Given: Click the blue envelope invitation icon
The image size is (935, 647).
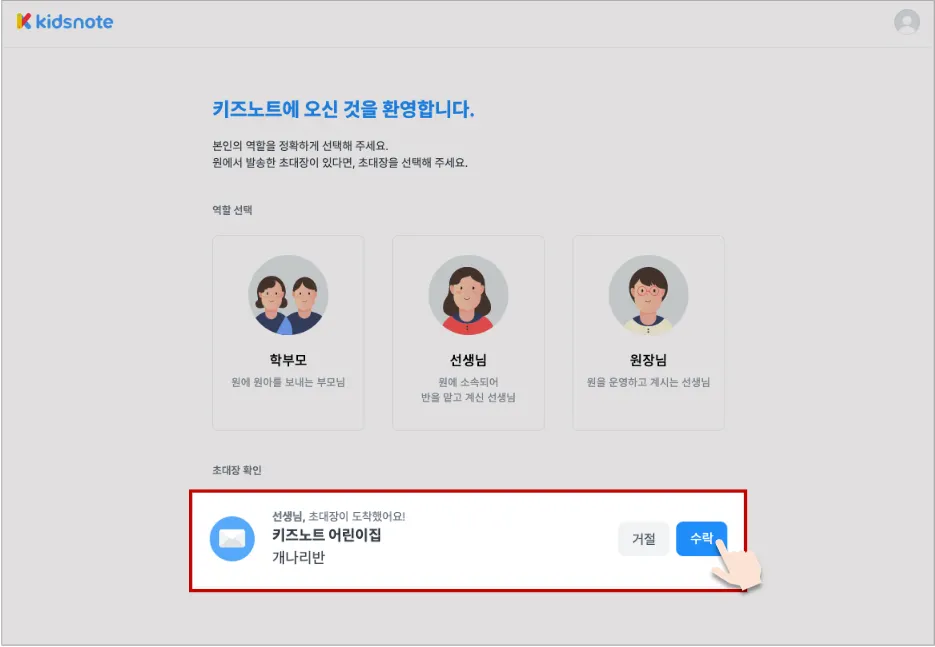Looking at the screenshot, I should pyautogui.click(x=232, y=538).
